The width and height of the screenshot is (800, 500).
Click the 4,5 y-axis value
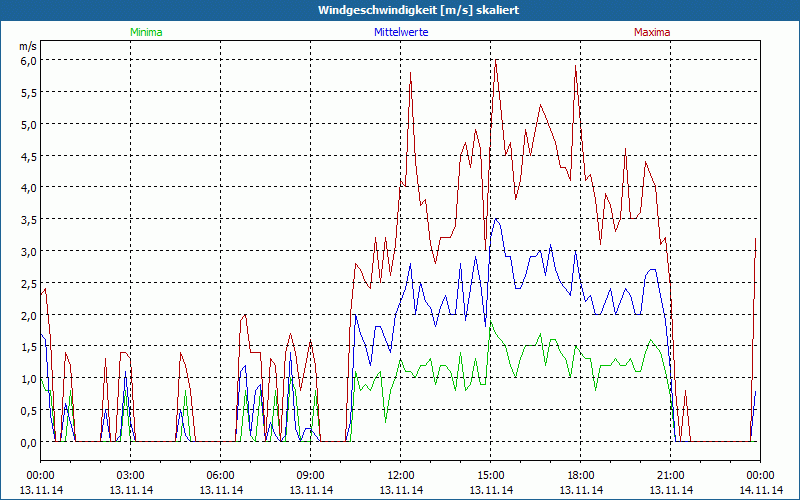[x=28, y=156]
